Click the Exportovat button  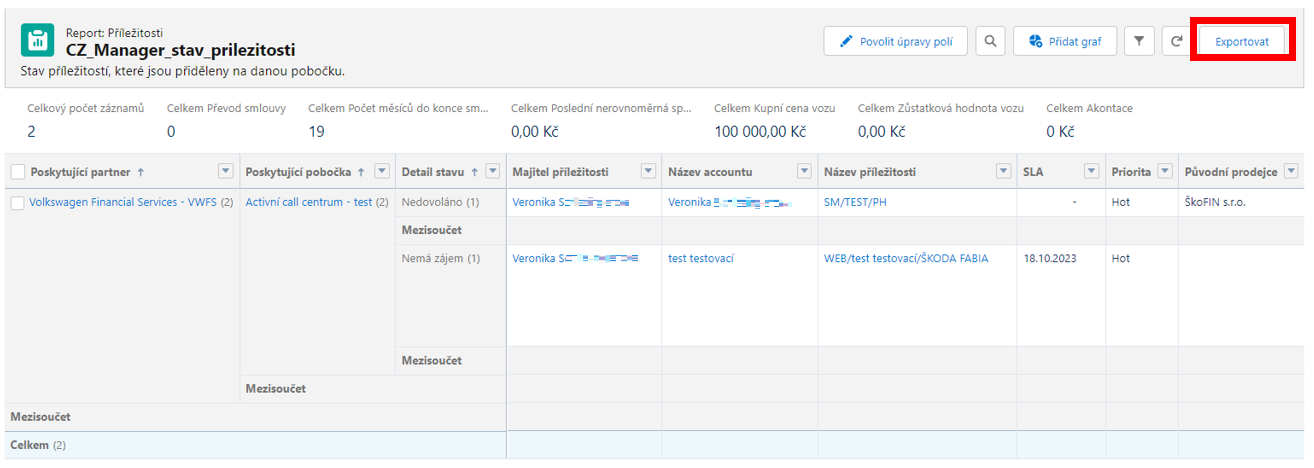(1241, 41)
